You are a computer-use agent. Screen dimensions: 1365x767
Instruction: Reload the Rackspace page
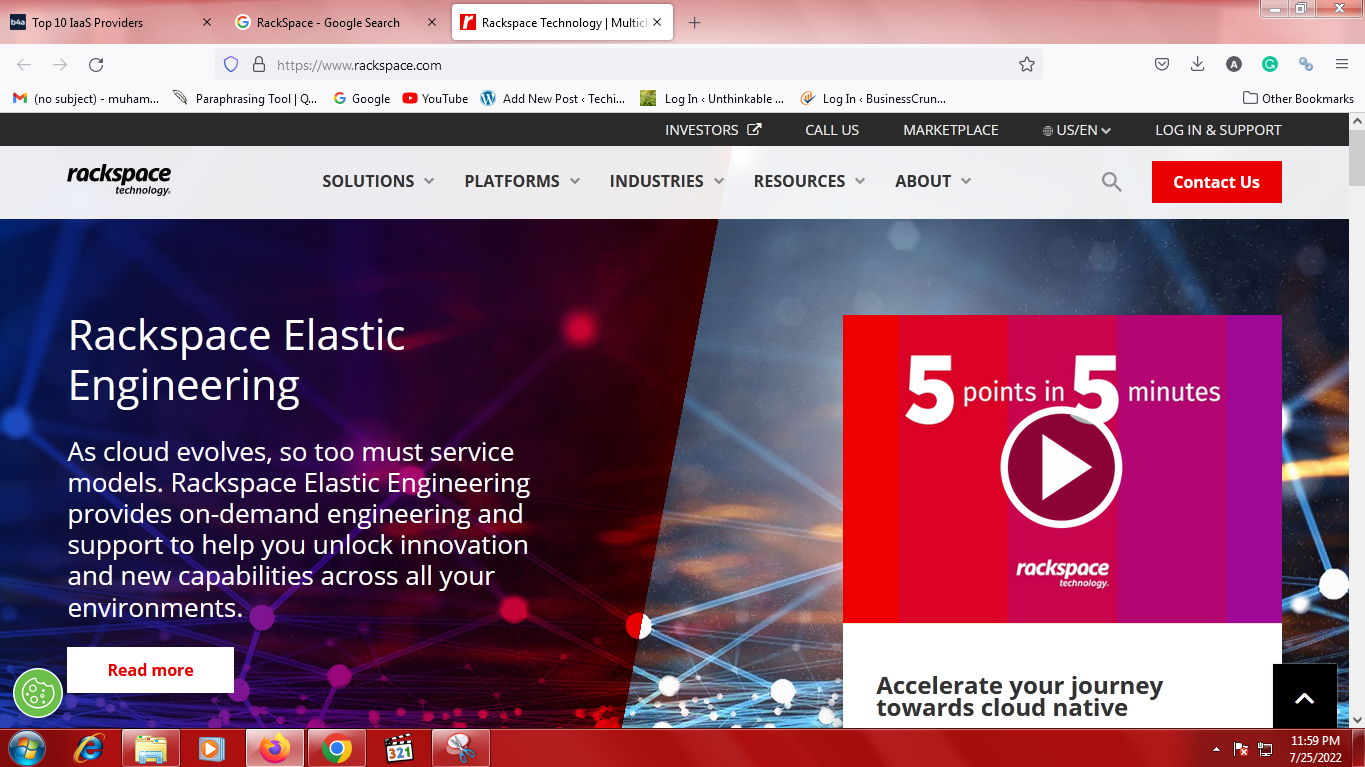[x=96, y=64]
